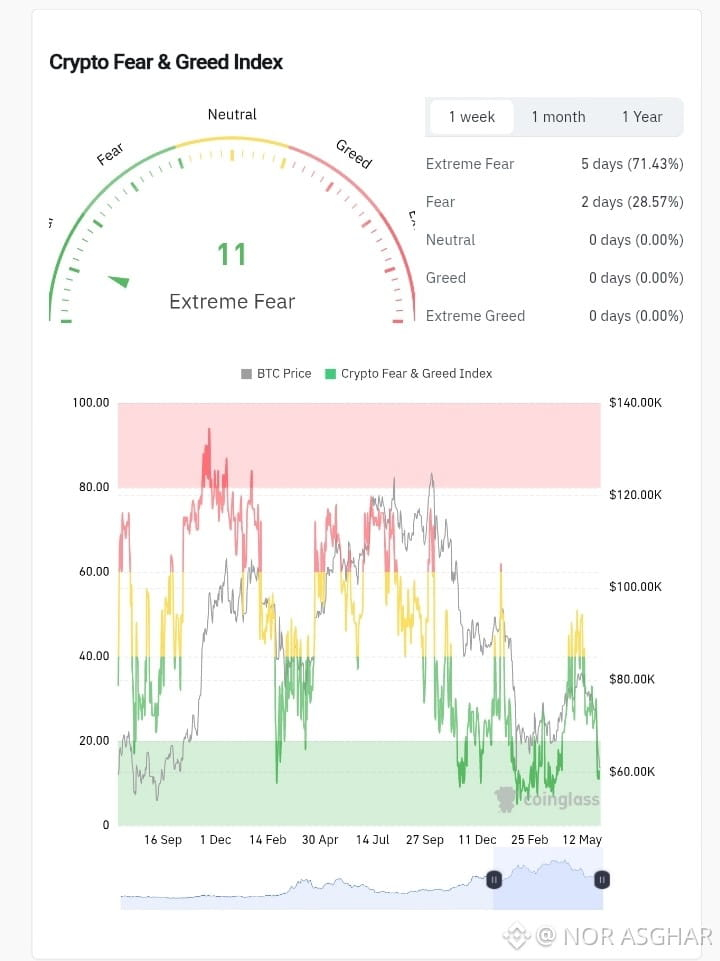
Task: Click the Greed label on the gauge
Action: (354, 154)
